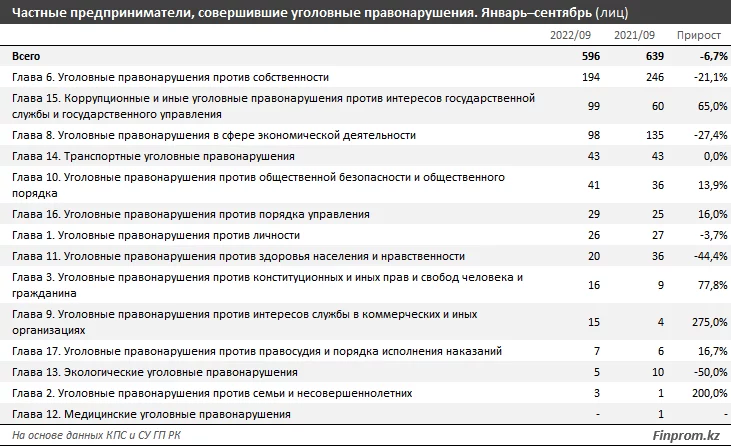Viewport: 731px width, 446px height.
Task: Click the value 194 in Глава 6 row
Action: (x=591, y=77)
